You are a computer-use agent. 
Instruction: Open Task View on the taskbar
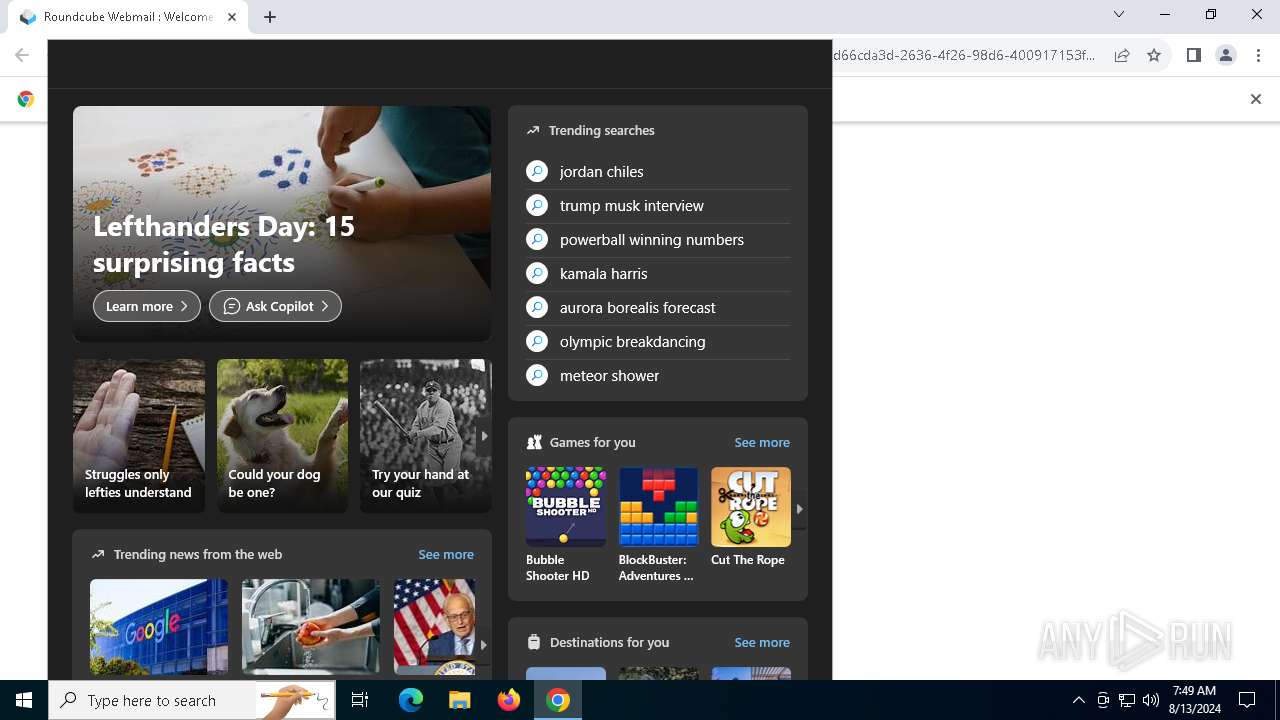coord(360,700)
